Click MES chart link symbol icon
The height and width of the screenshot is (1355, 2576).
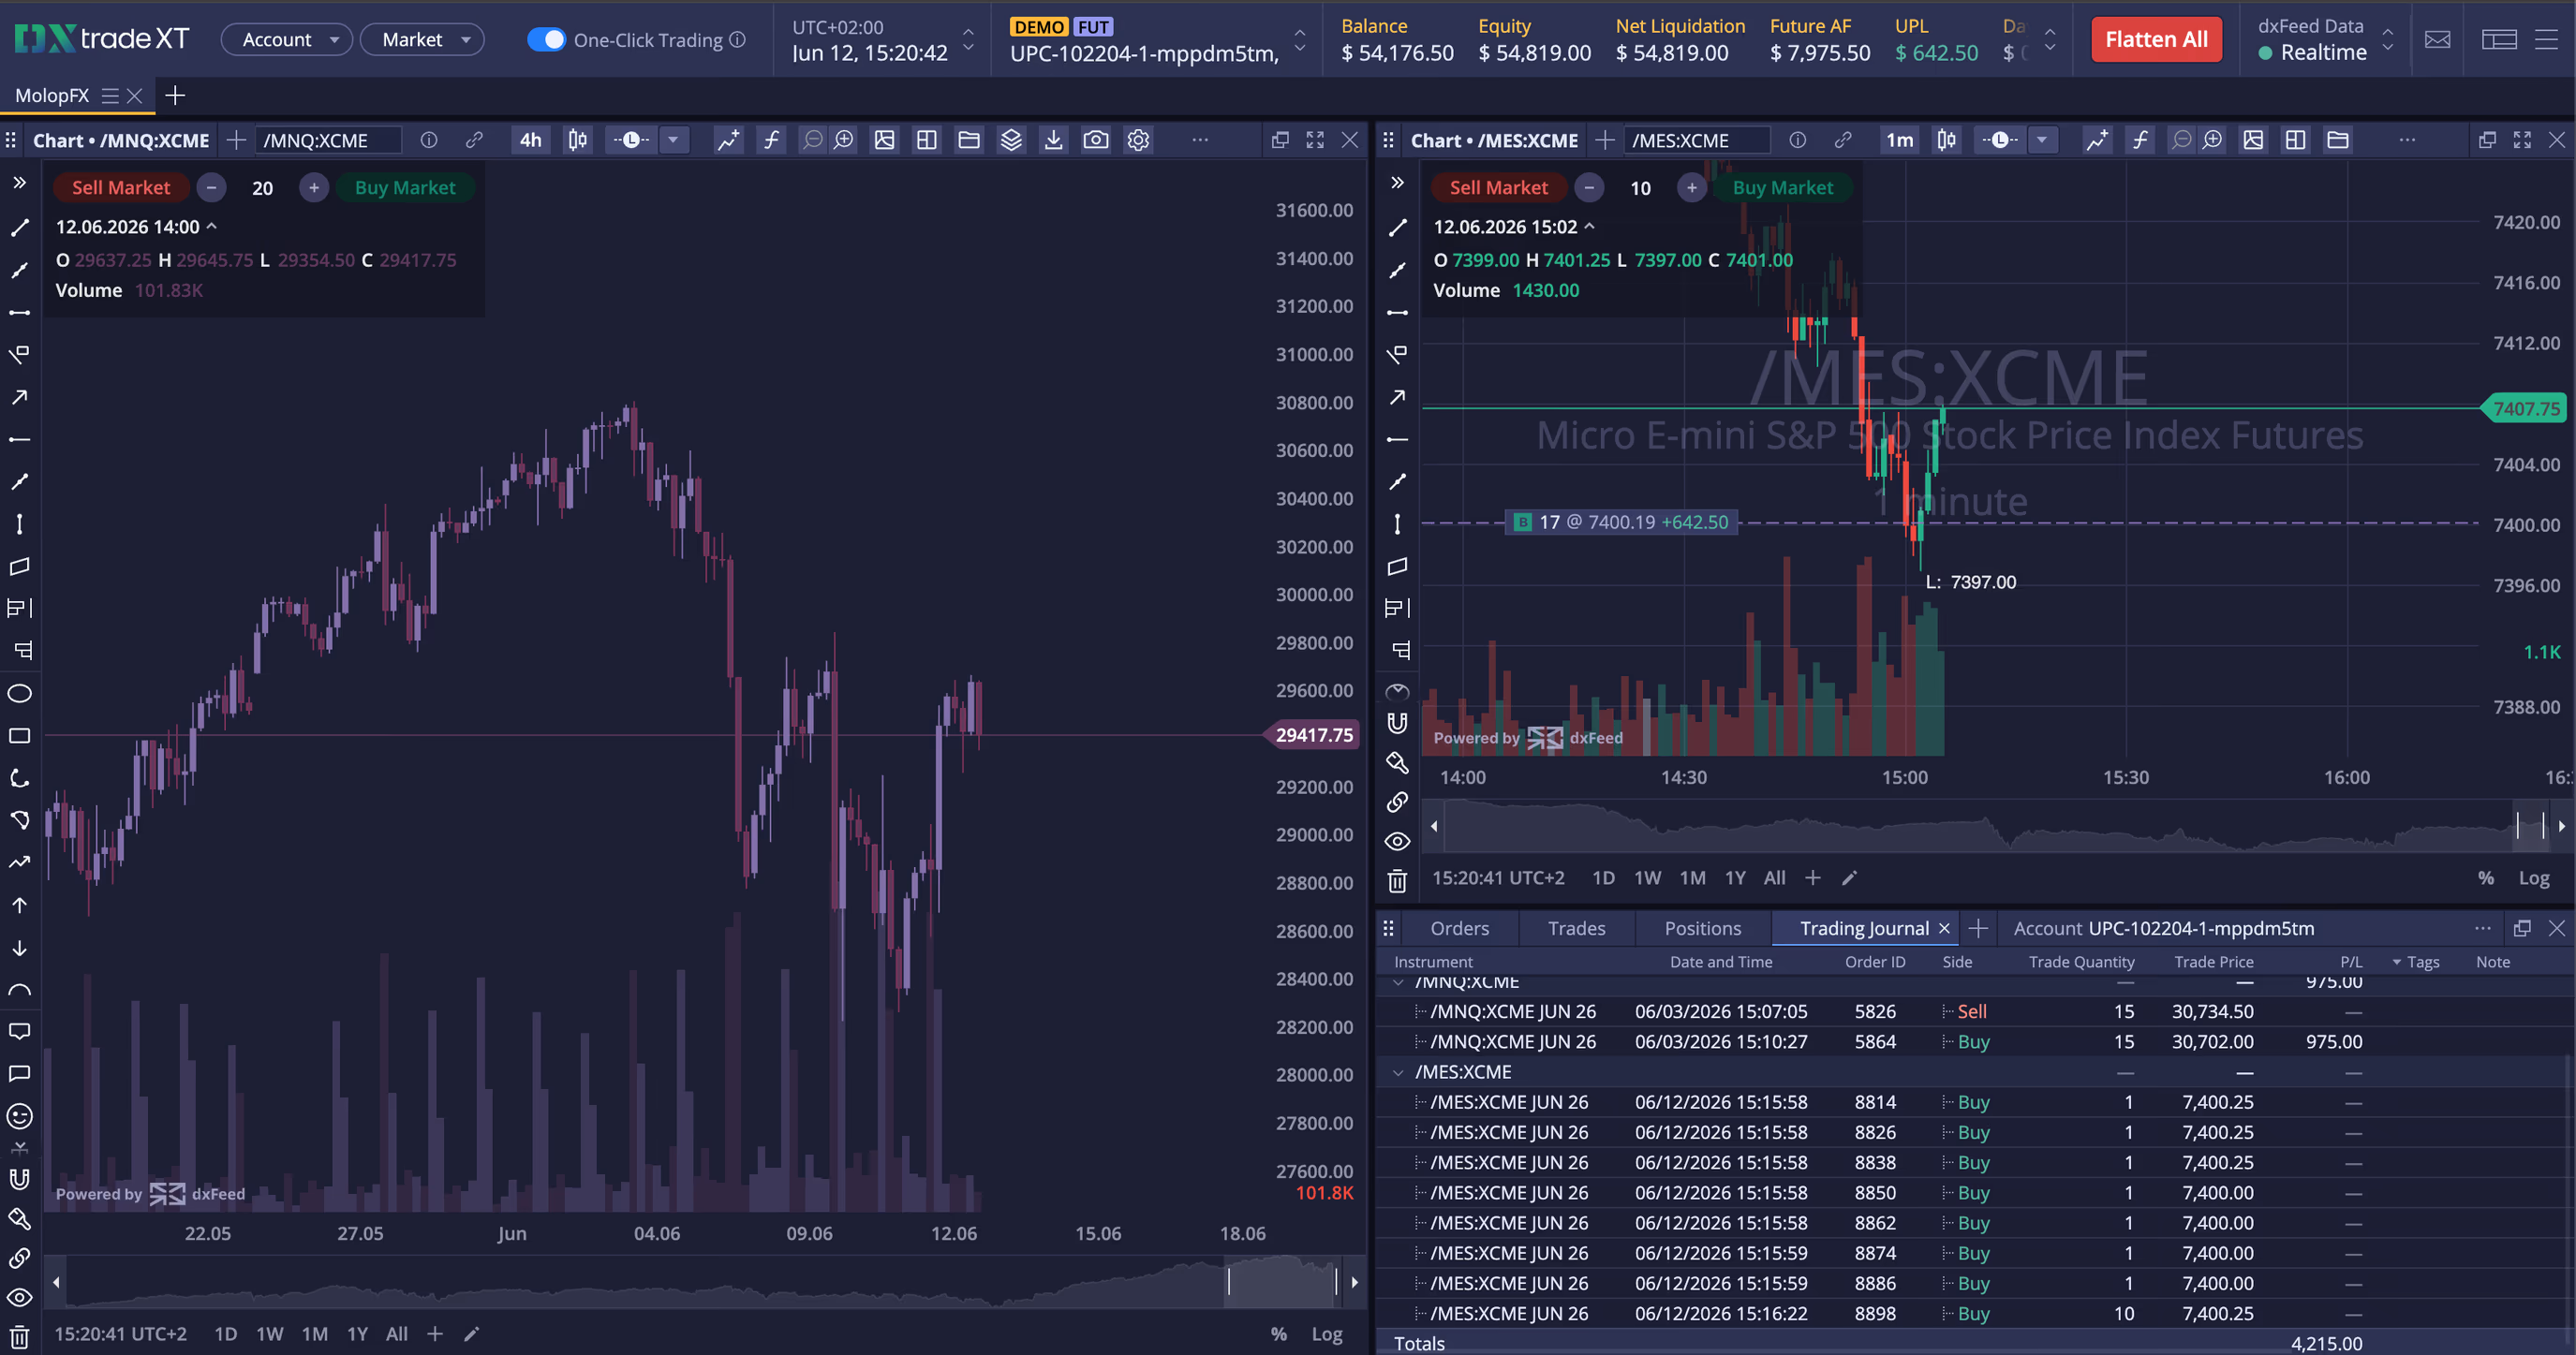click(1842, 140)
